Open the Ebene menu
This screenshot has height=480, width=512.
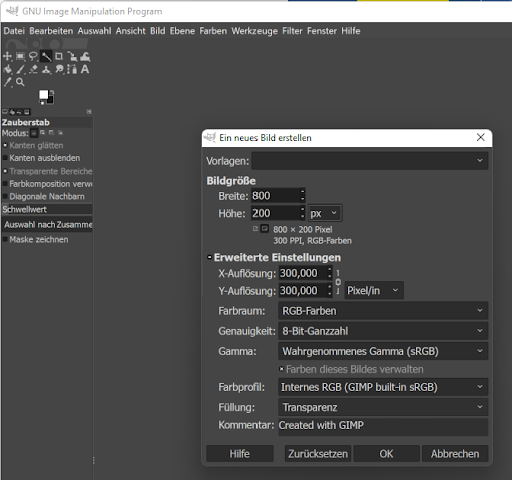coord(182,31)
